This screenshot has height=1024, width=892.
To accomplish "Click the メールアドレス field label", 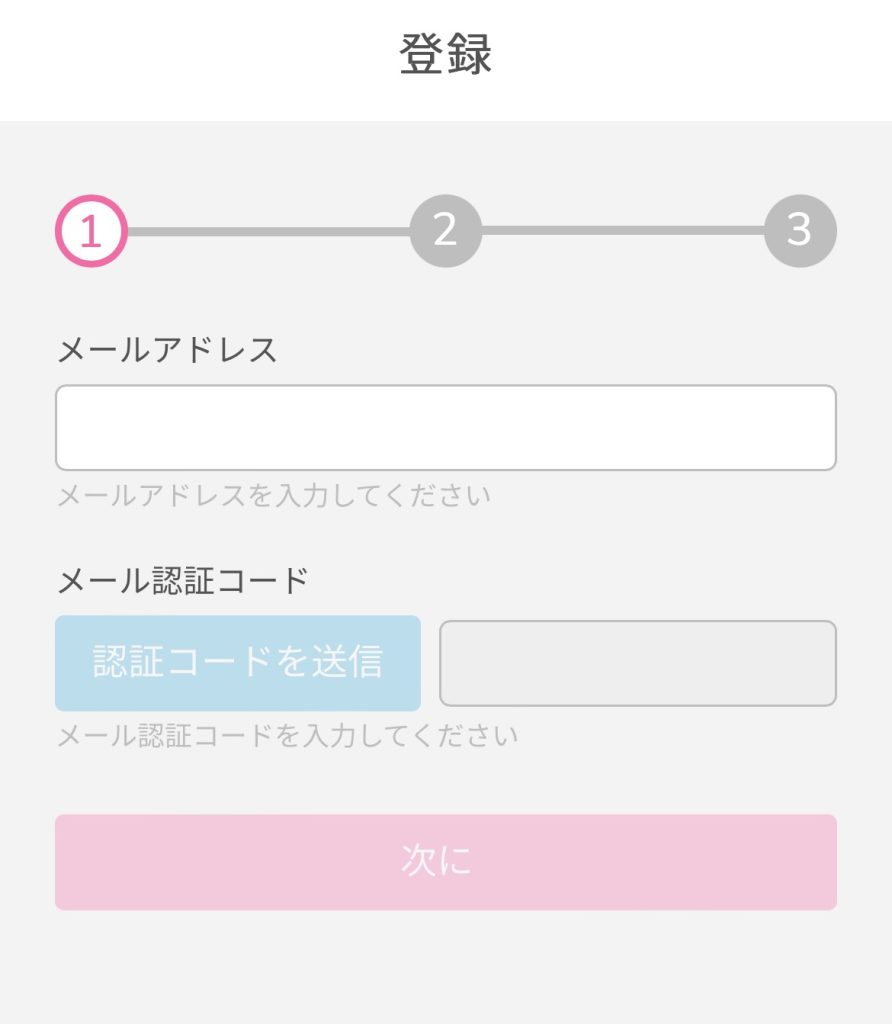I will [167, 350].
